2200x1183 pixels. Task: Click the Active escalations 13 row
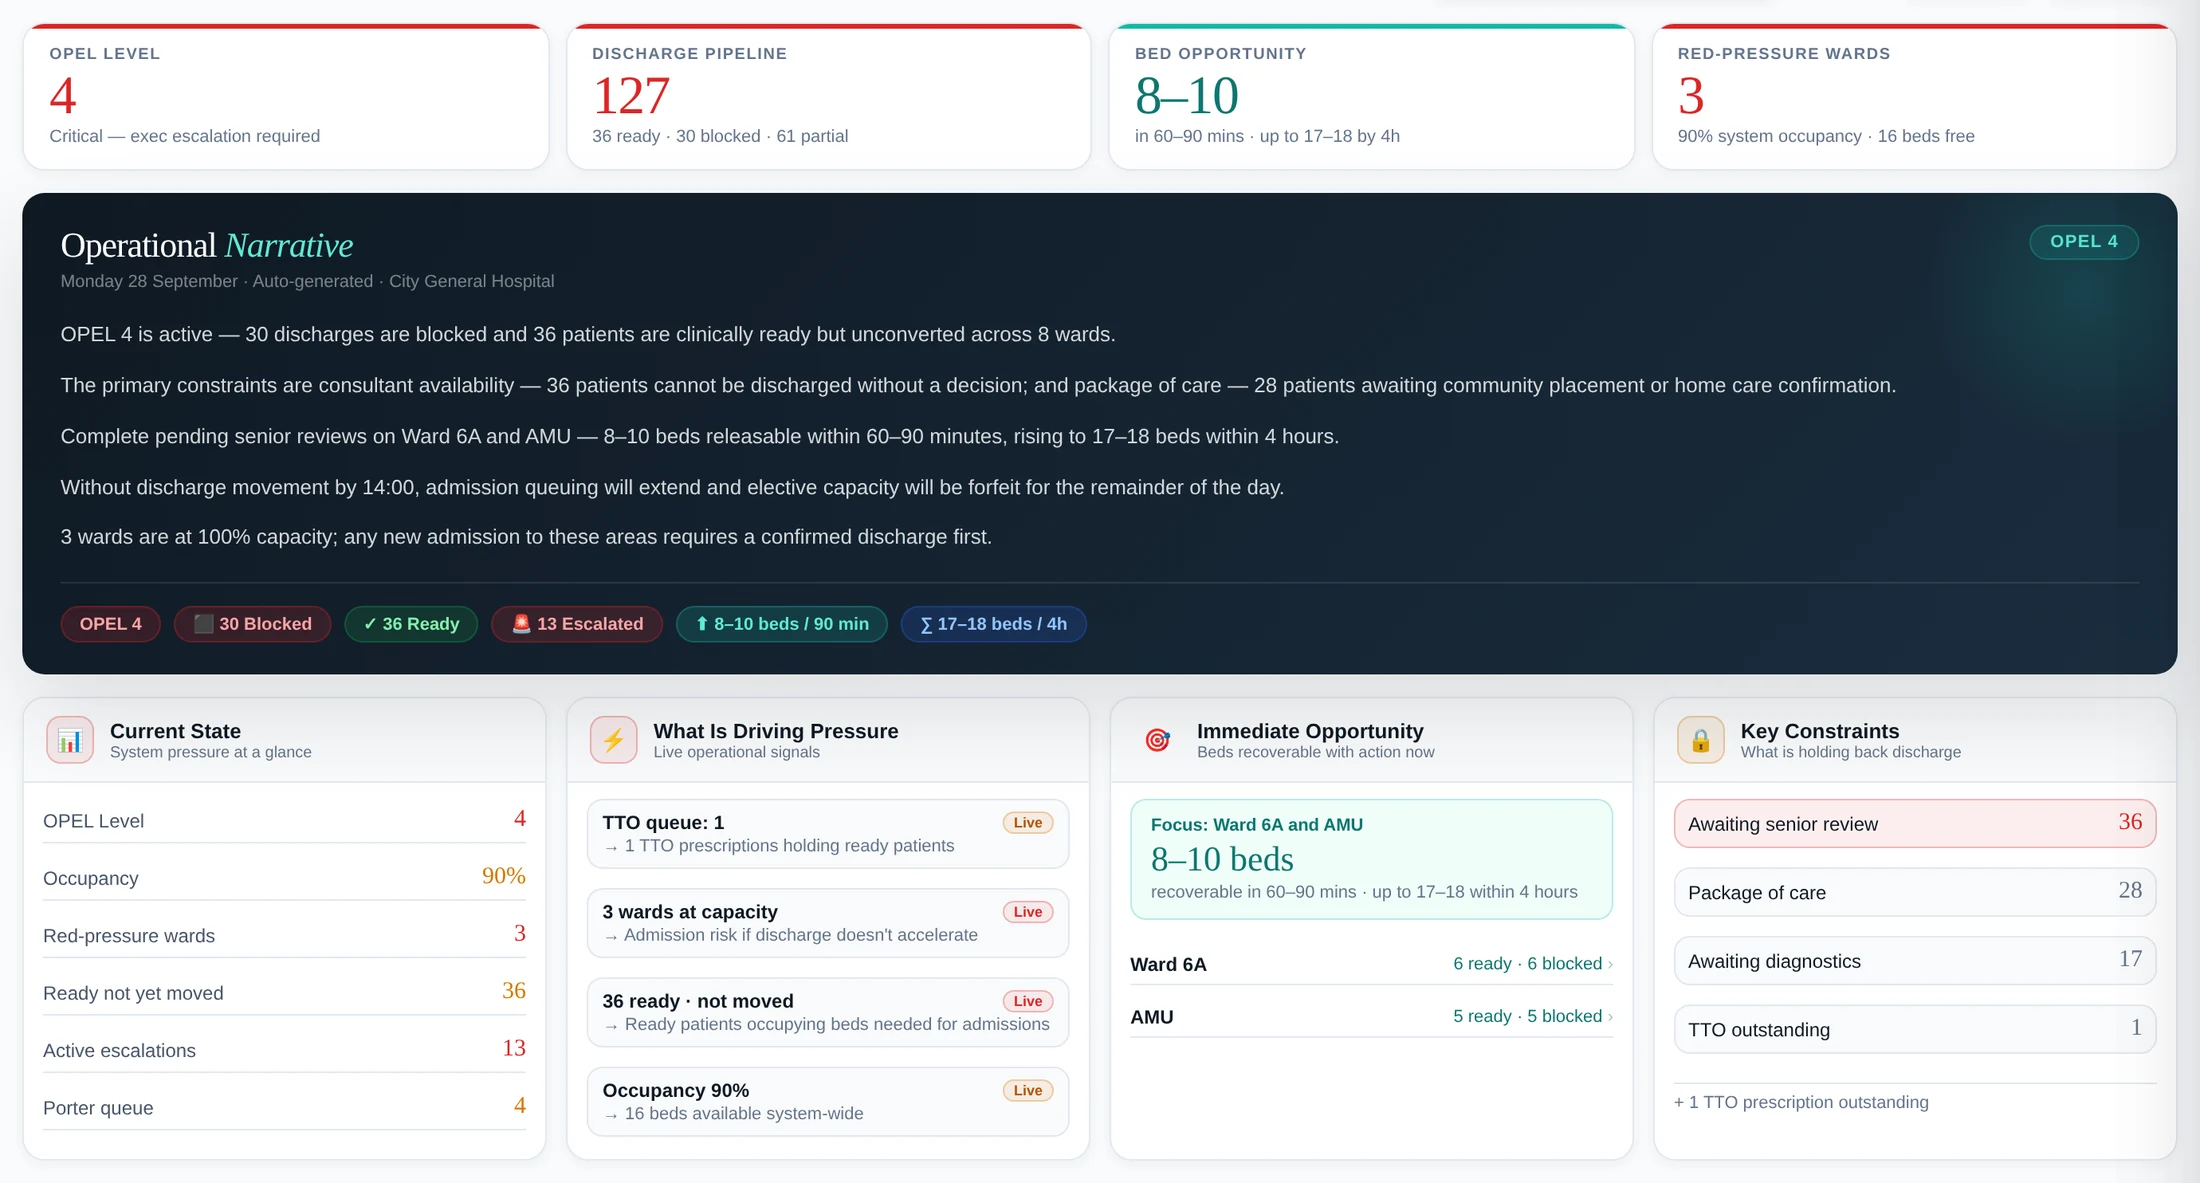pos(284,1050)
